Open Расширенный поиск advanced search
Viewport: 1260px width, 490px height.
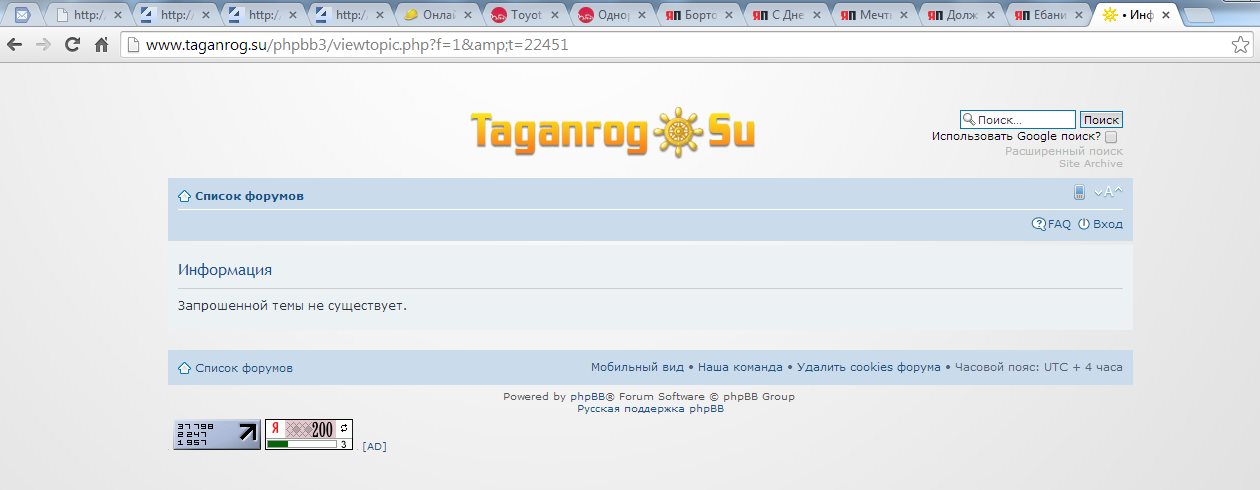[x=1064, y=151]
